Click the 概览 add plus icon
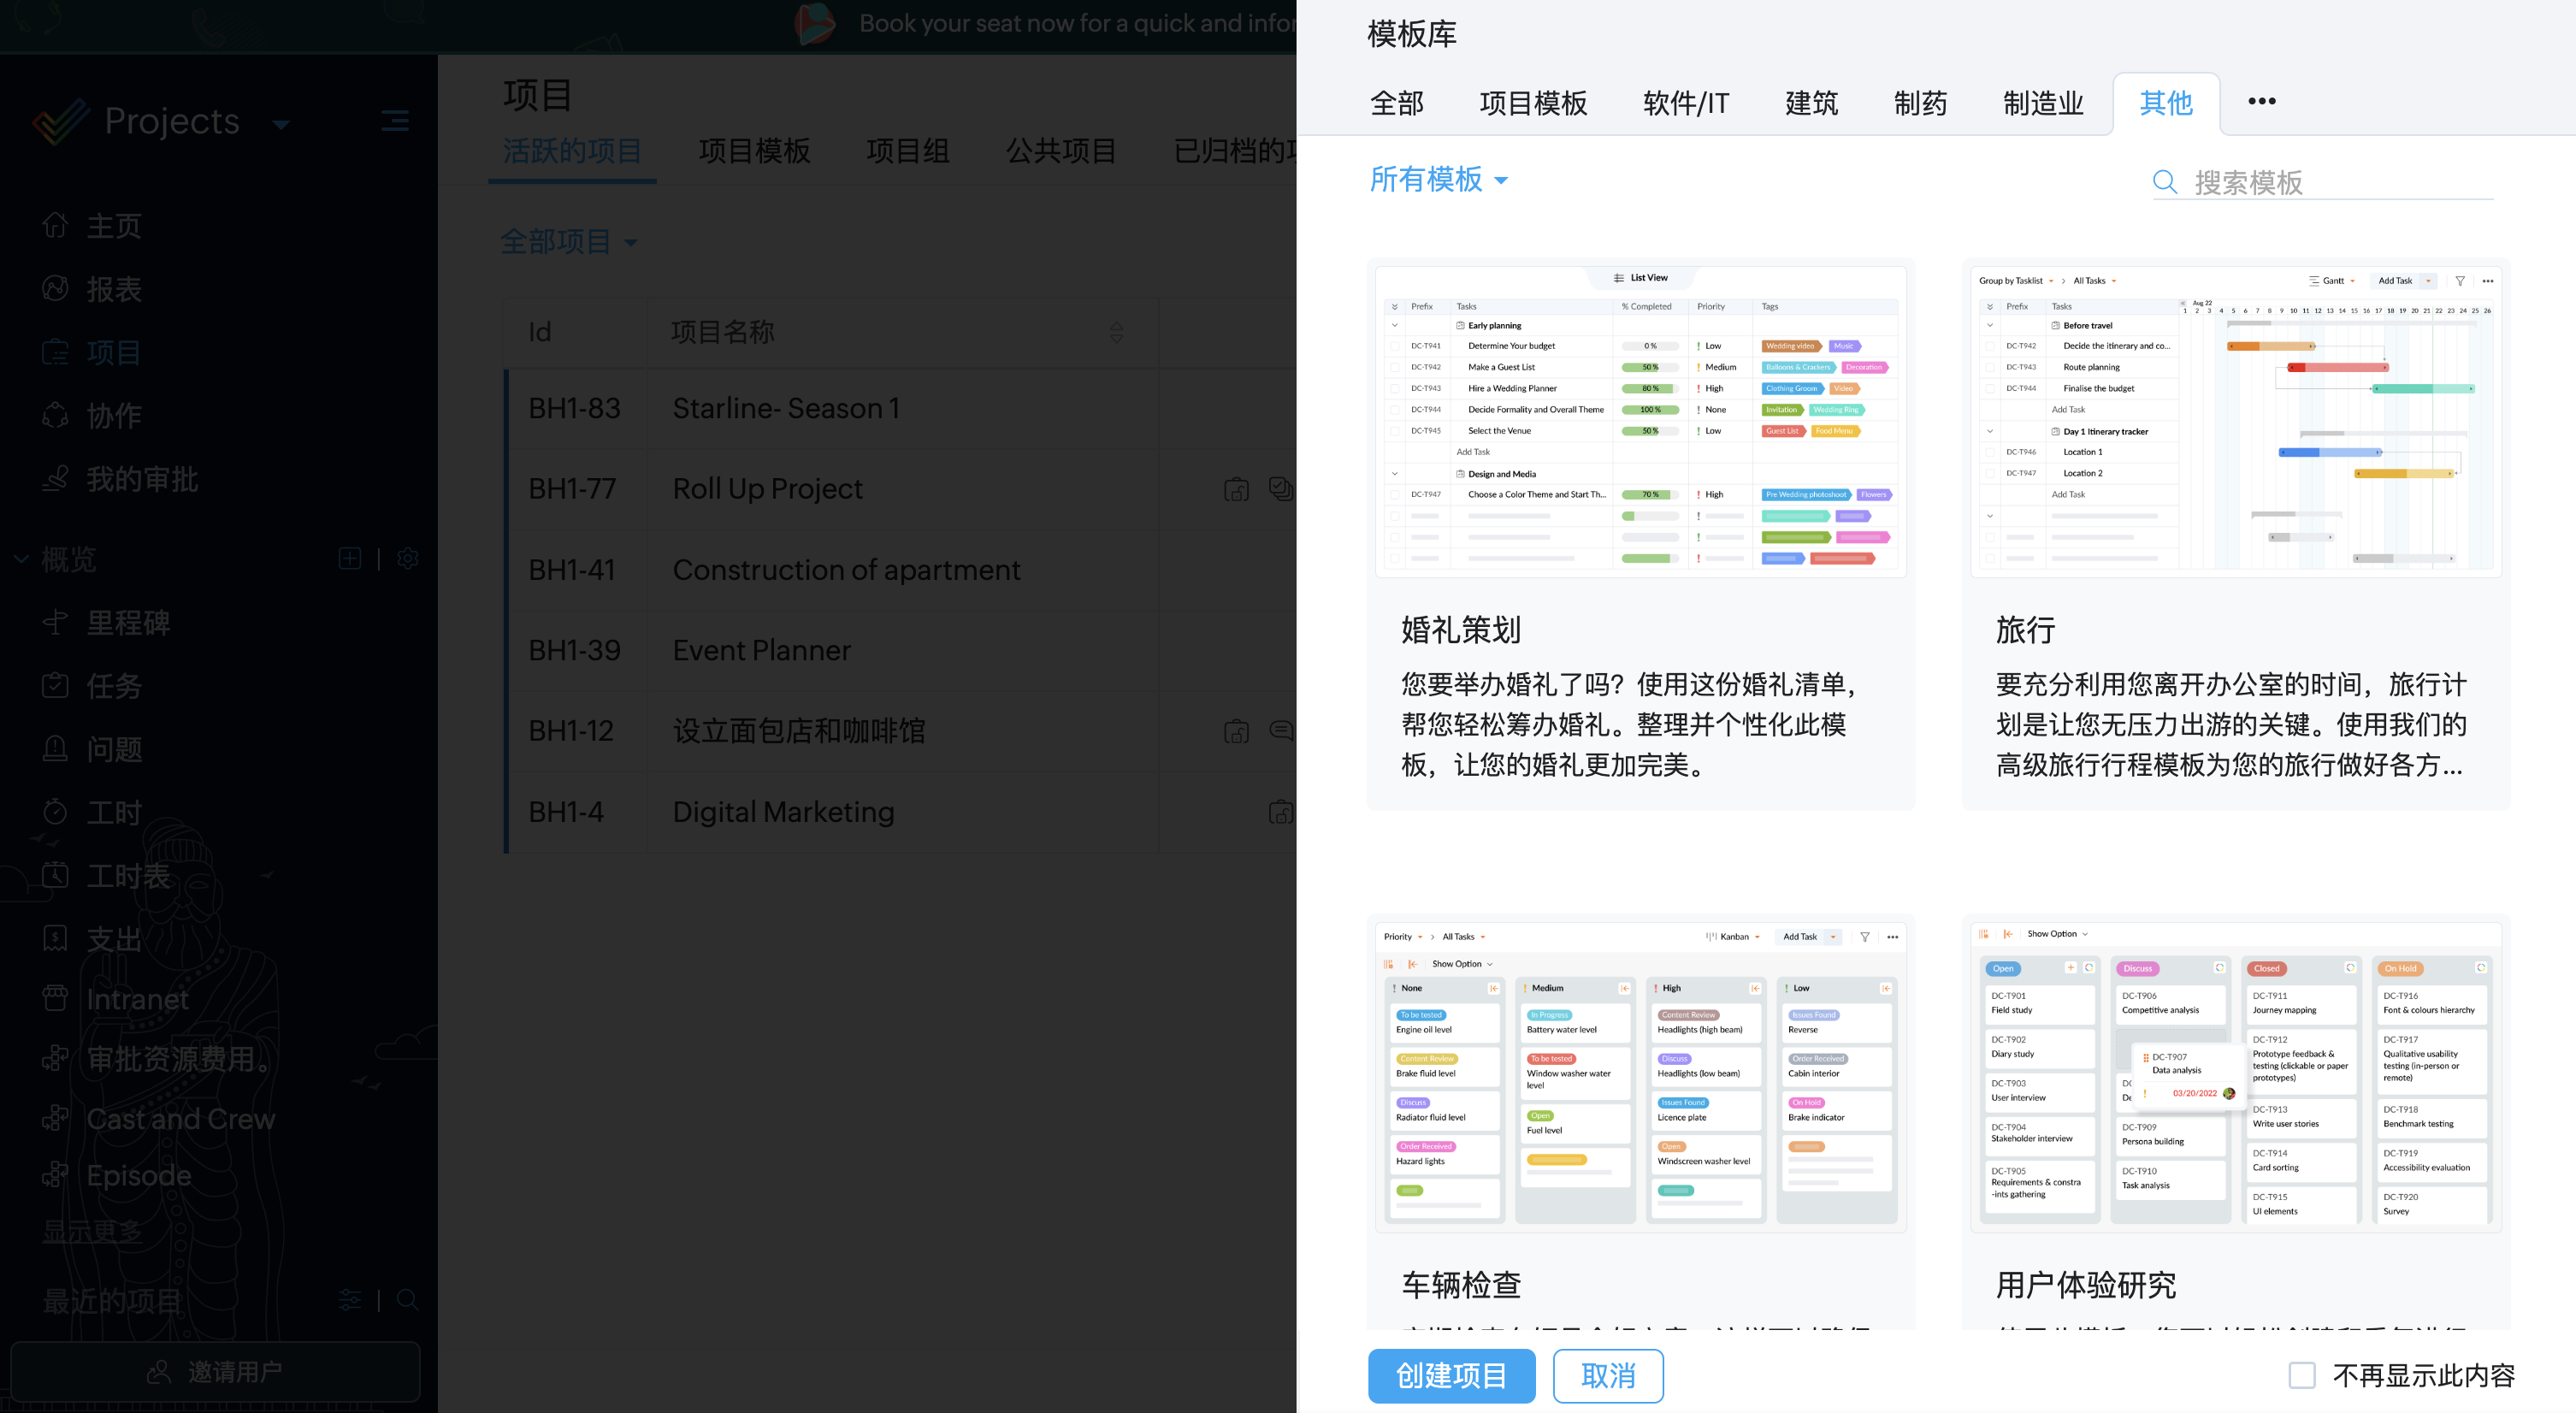 coord(350,559)
